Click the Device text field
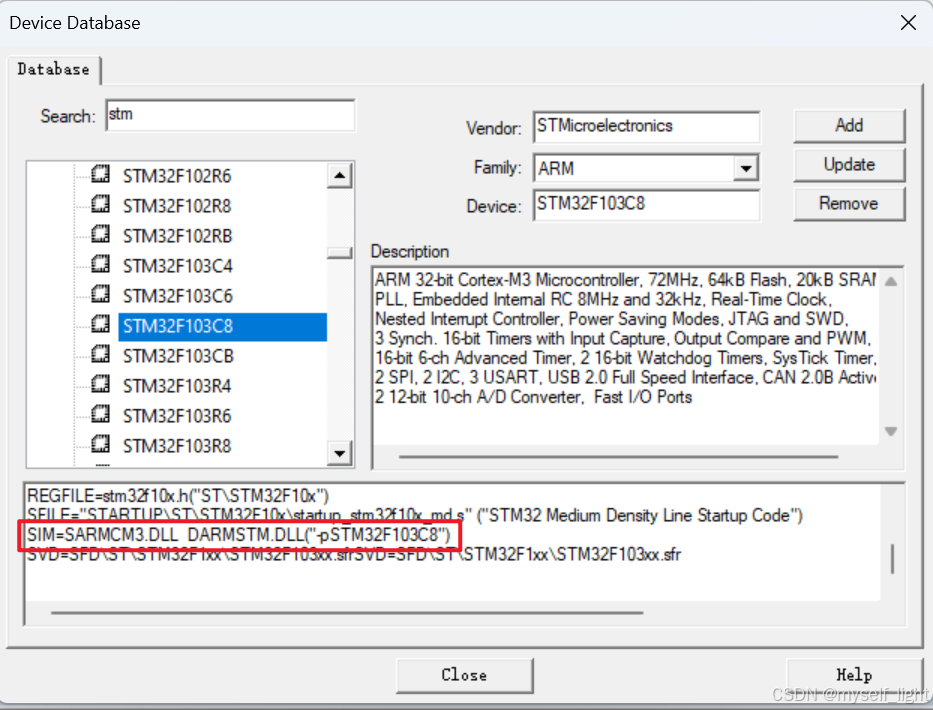Image resolution: width=933 pixels, height=710 pixels. (x=647, y=205)
